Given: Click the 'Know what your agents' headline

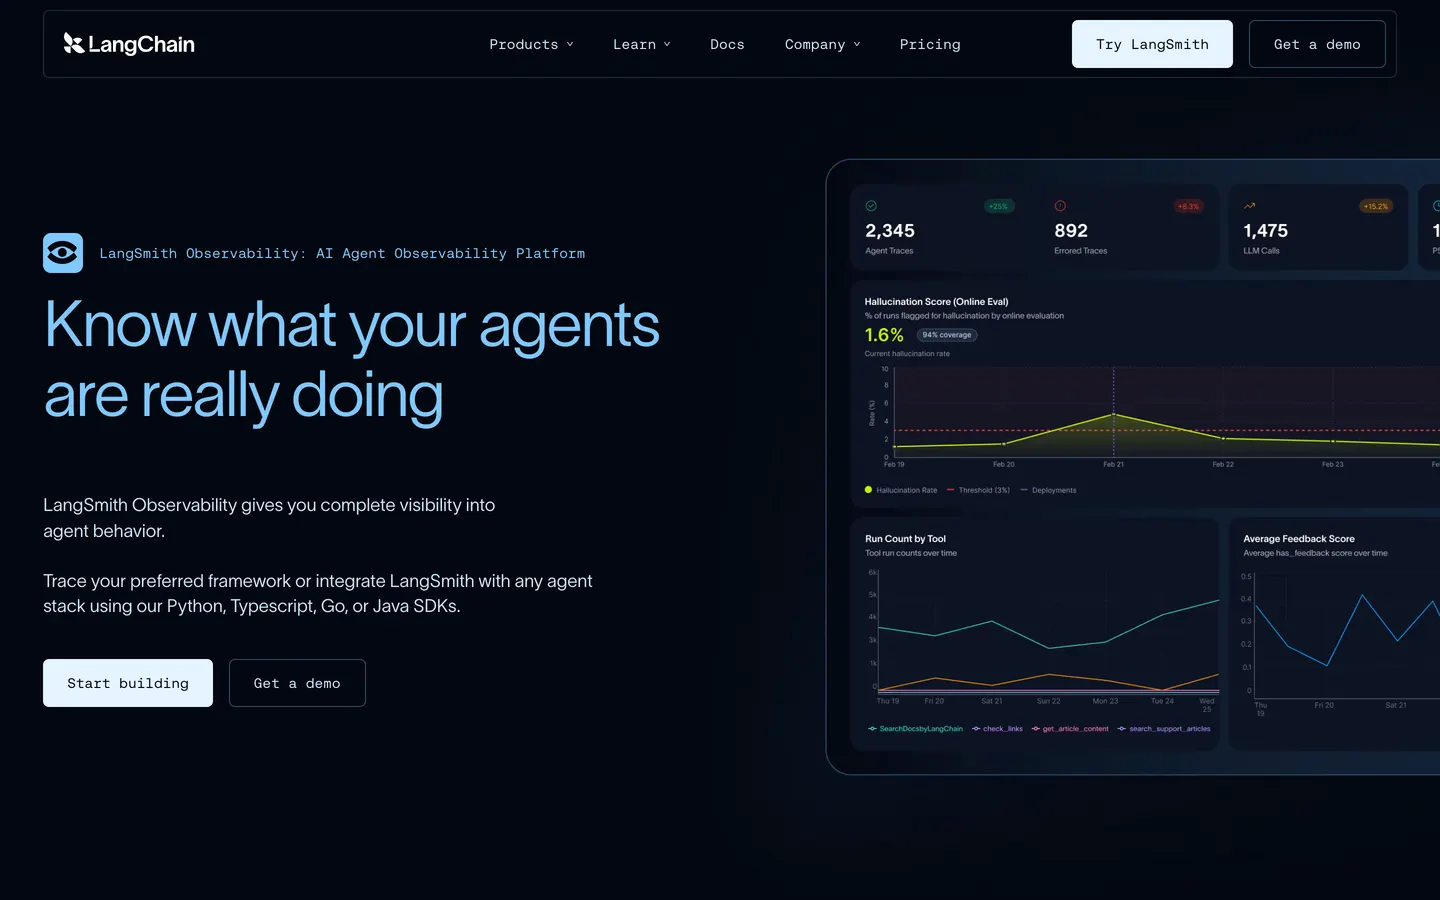Looking at the screenshot, I should pos(352,326).
